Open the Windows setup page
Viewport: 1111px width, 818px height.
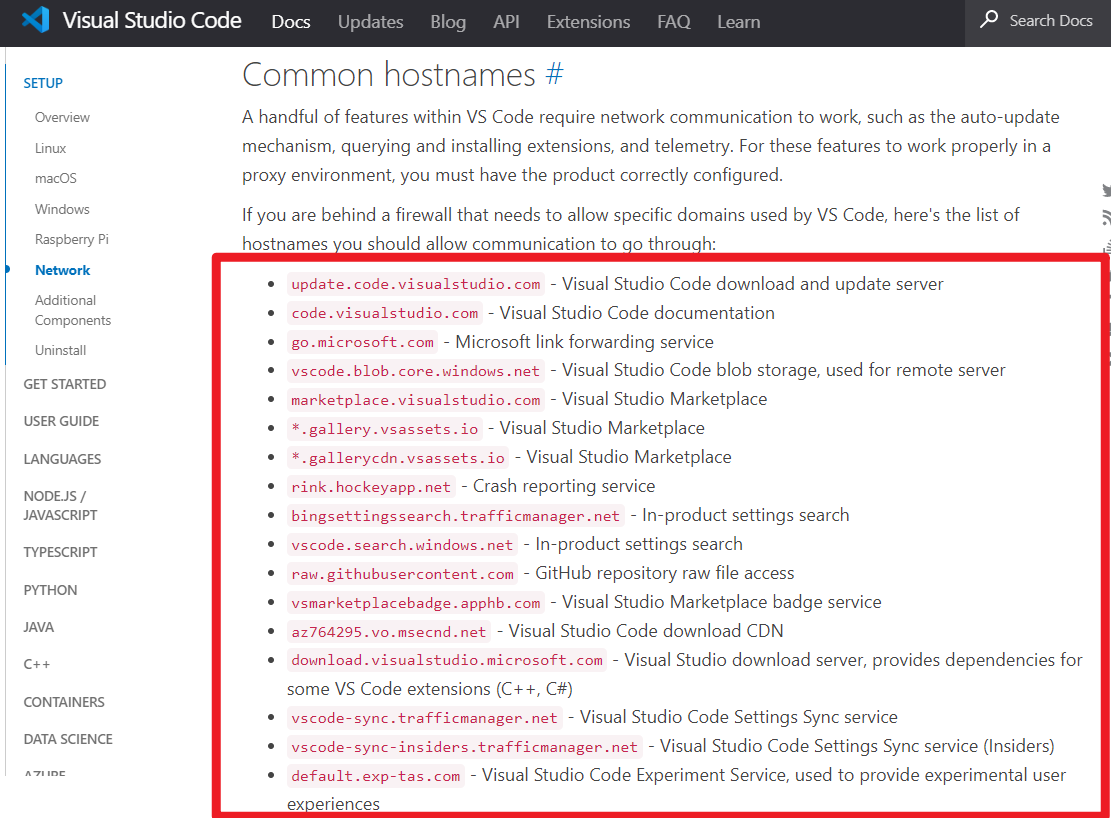62,209
